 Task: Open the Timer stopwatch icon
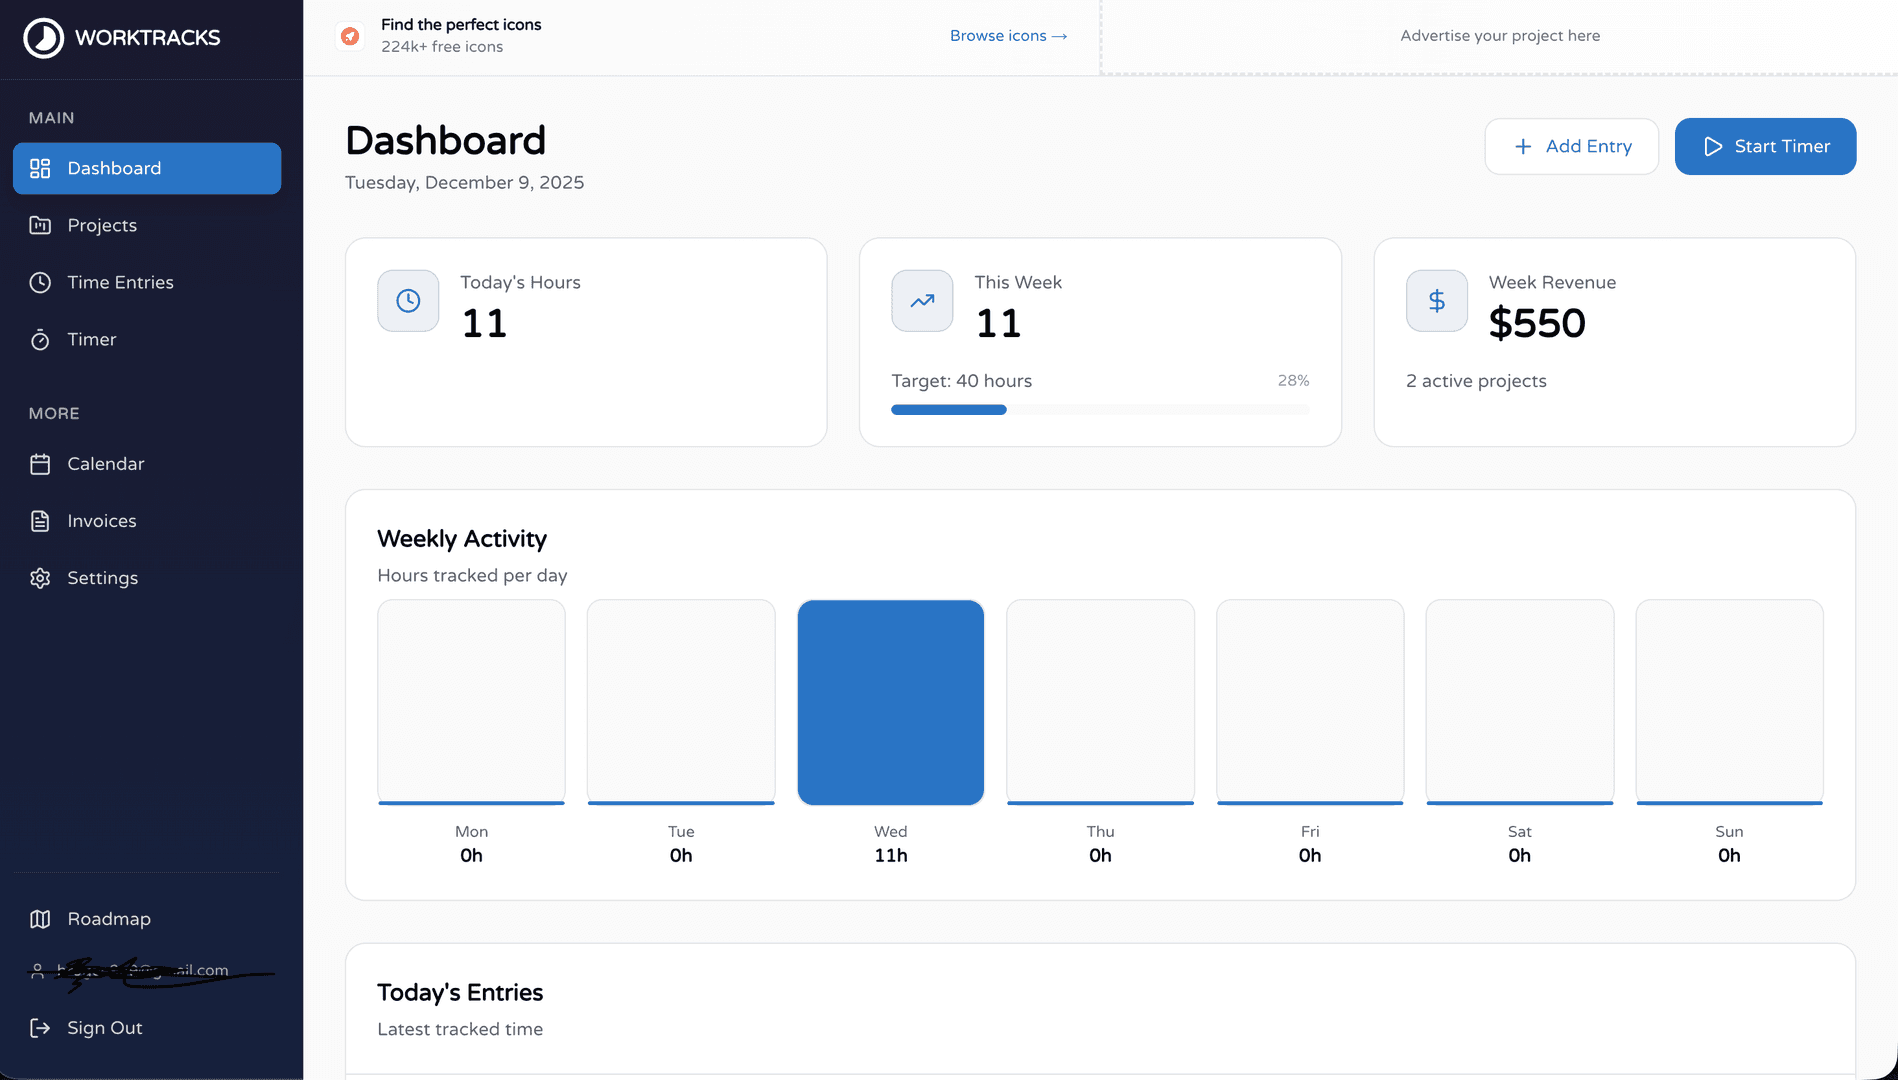(40, 339)
